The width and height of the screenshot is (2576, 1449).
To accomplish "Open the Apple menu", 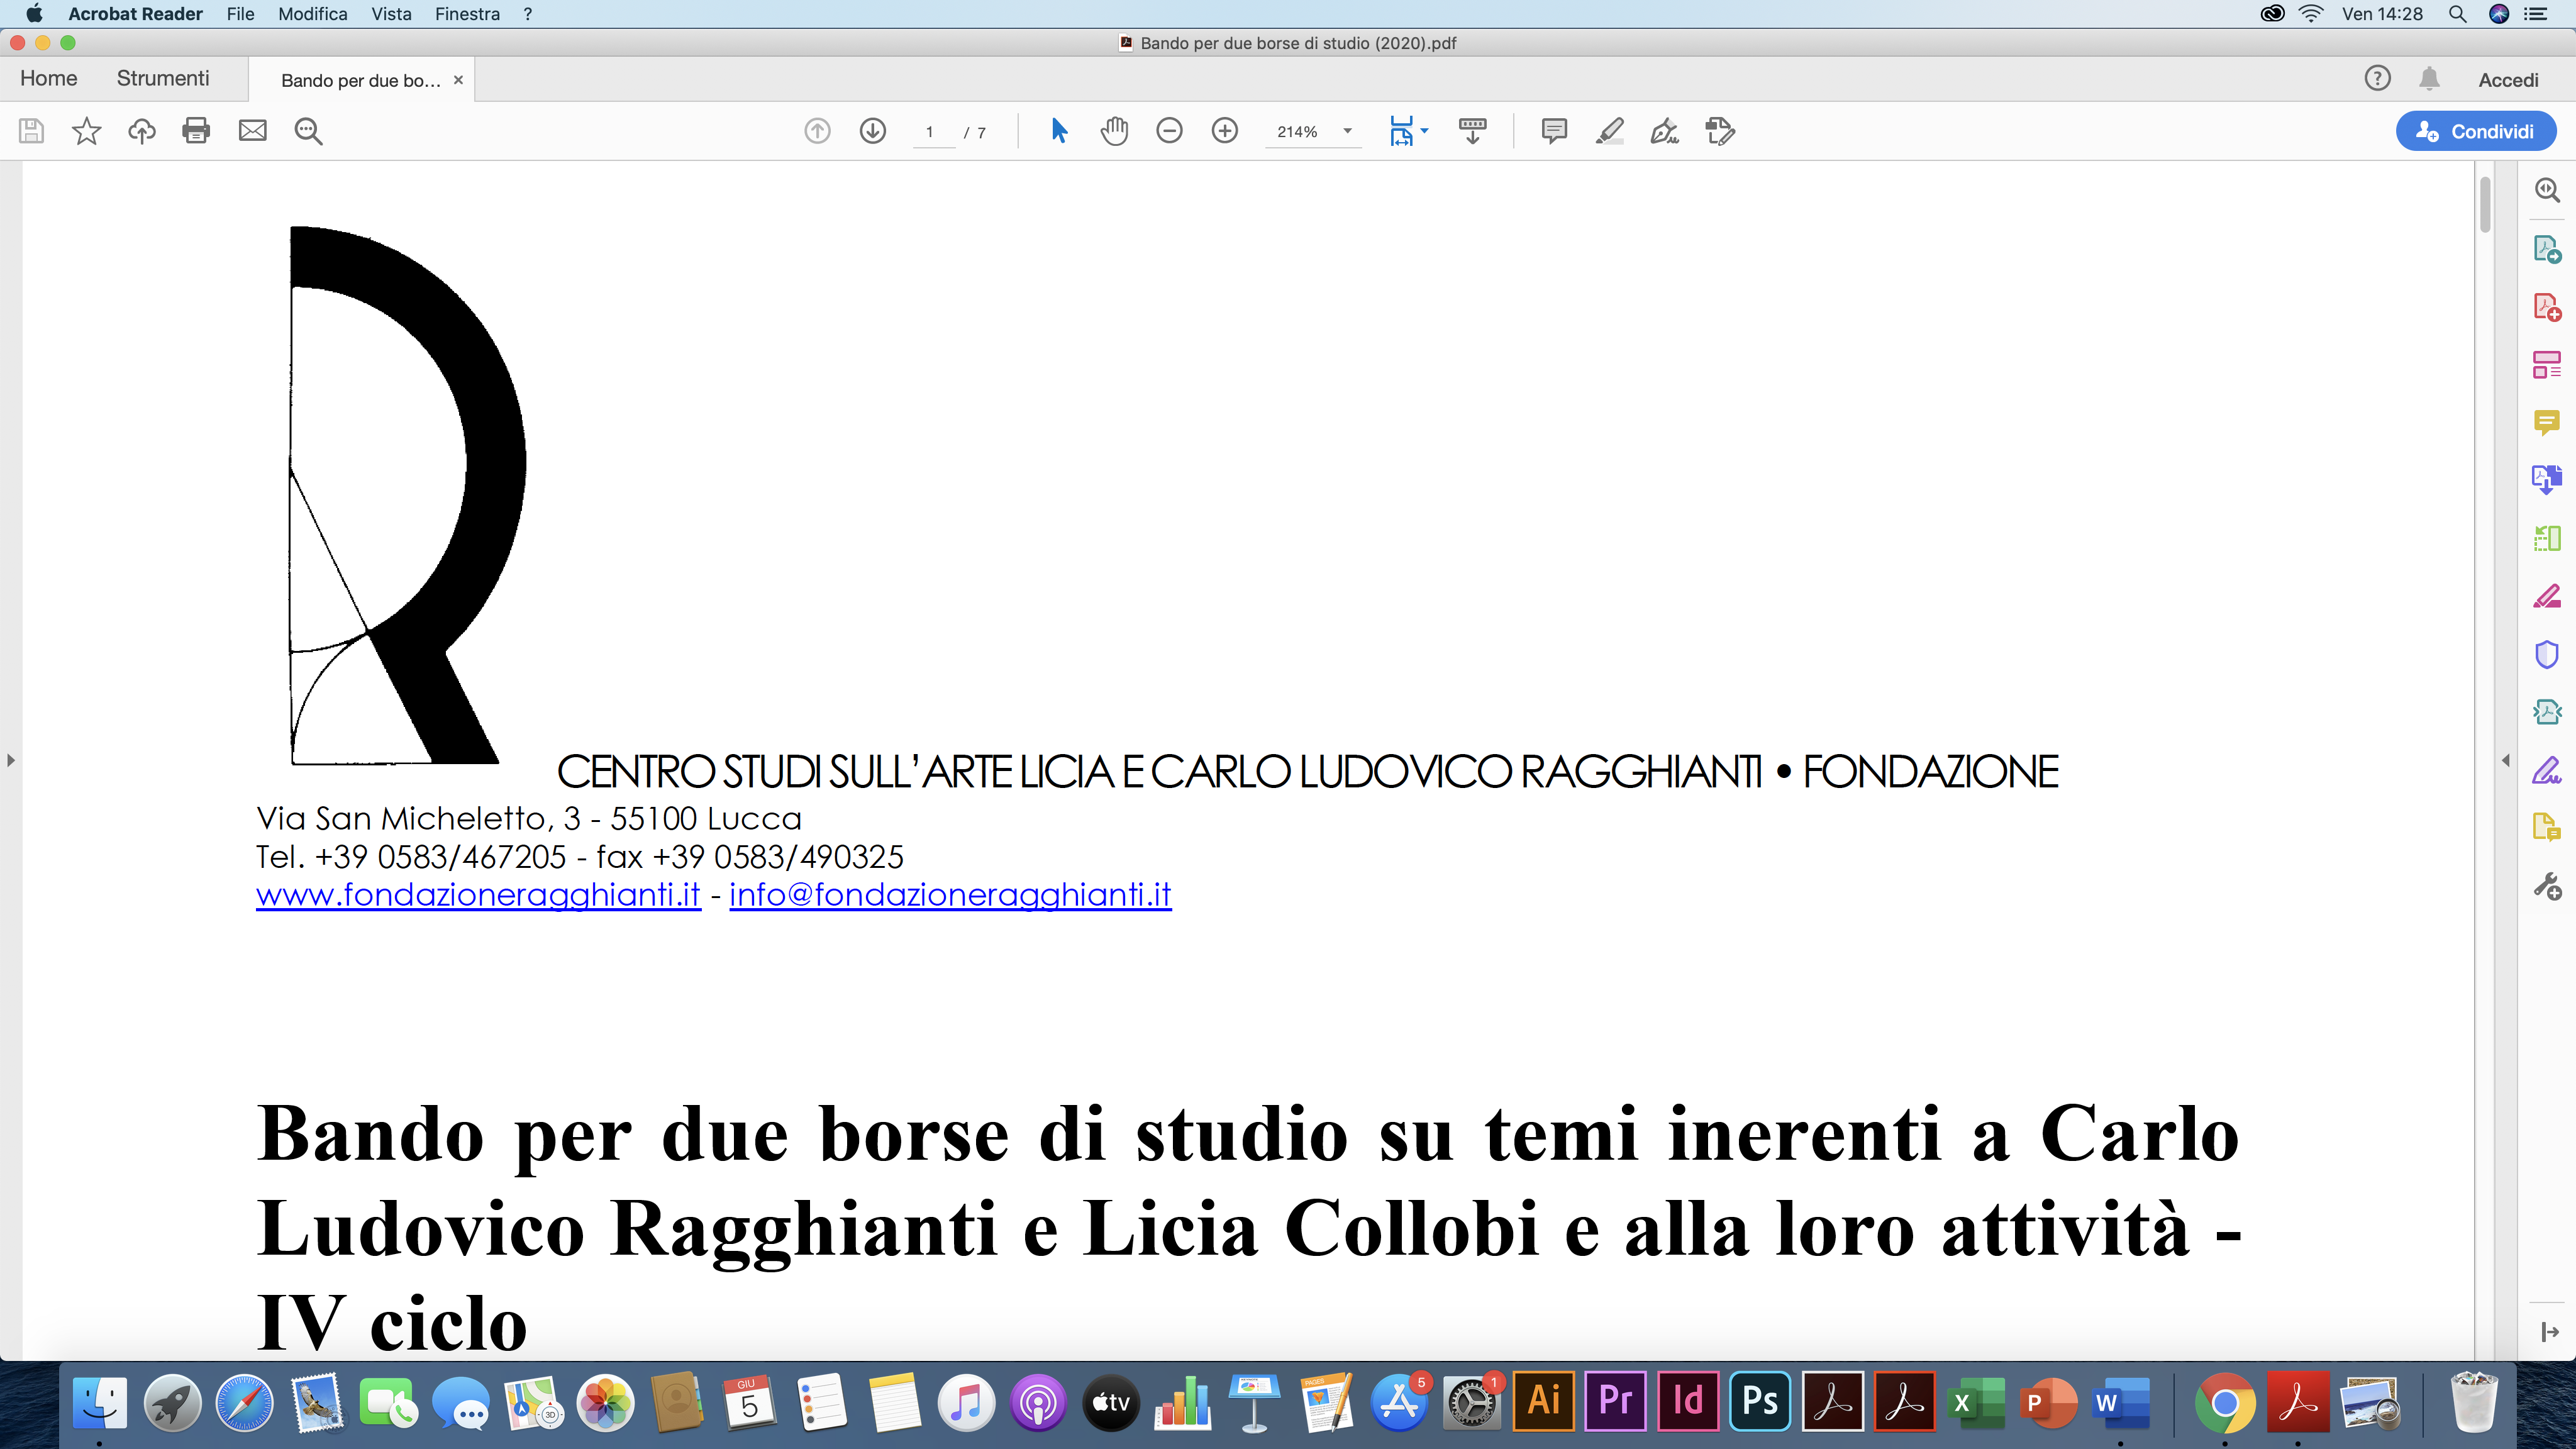I will pyautogui.click(x=34, y=14).
